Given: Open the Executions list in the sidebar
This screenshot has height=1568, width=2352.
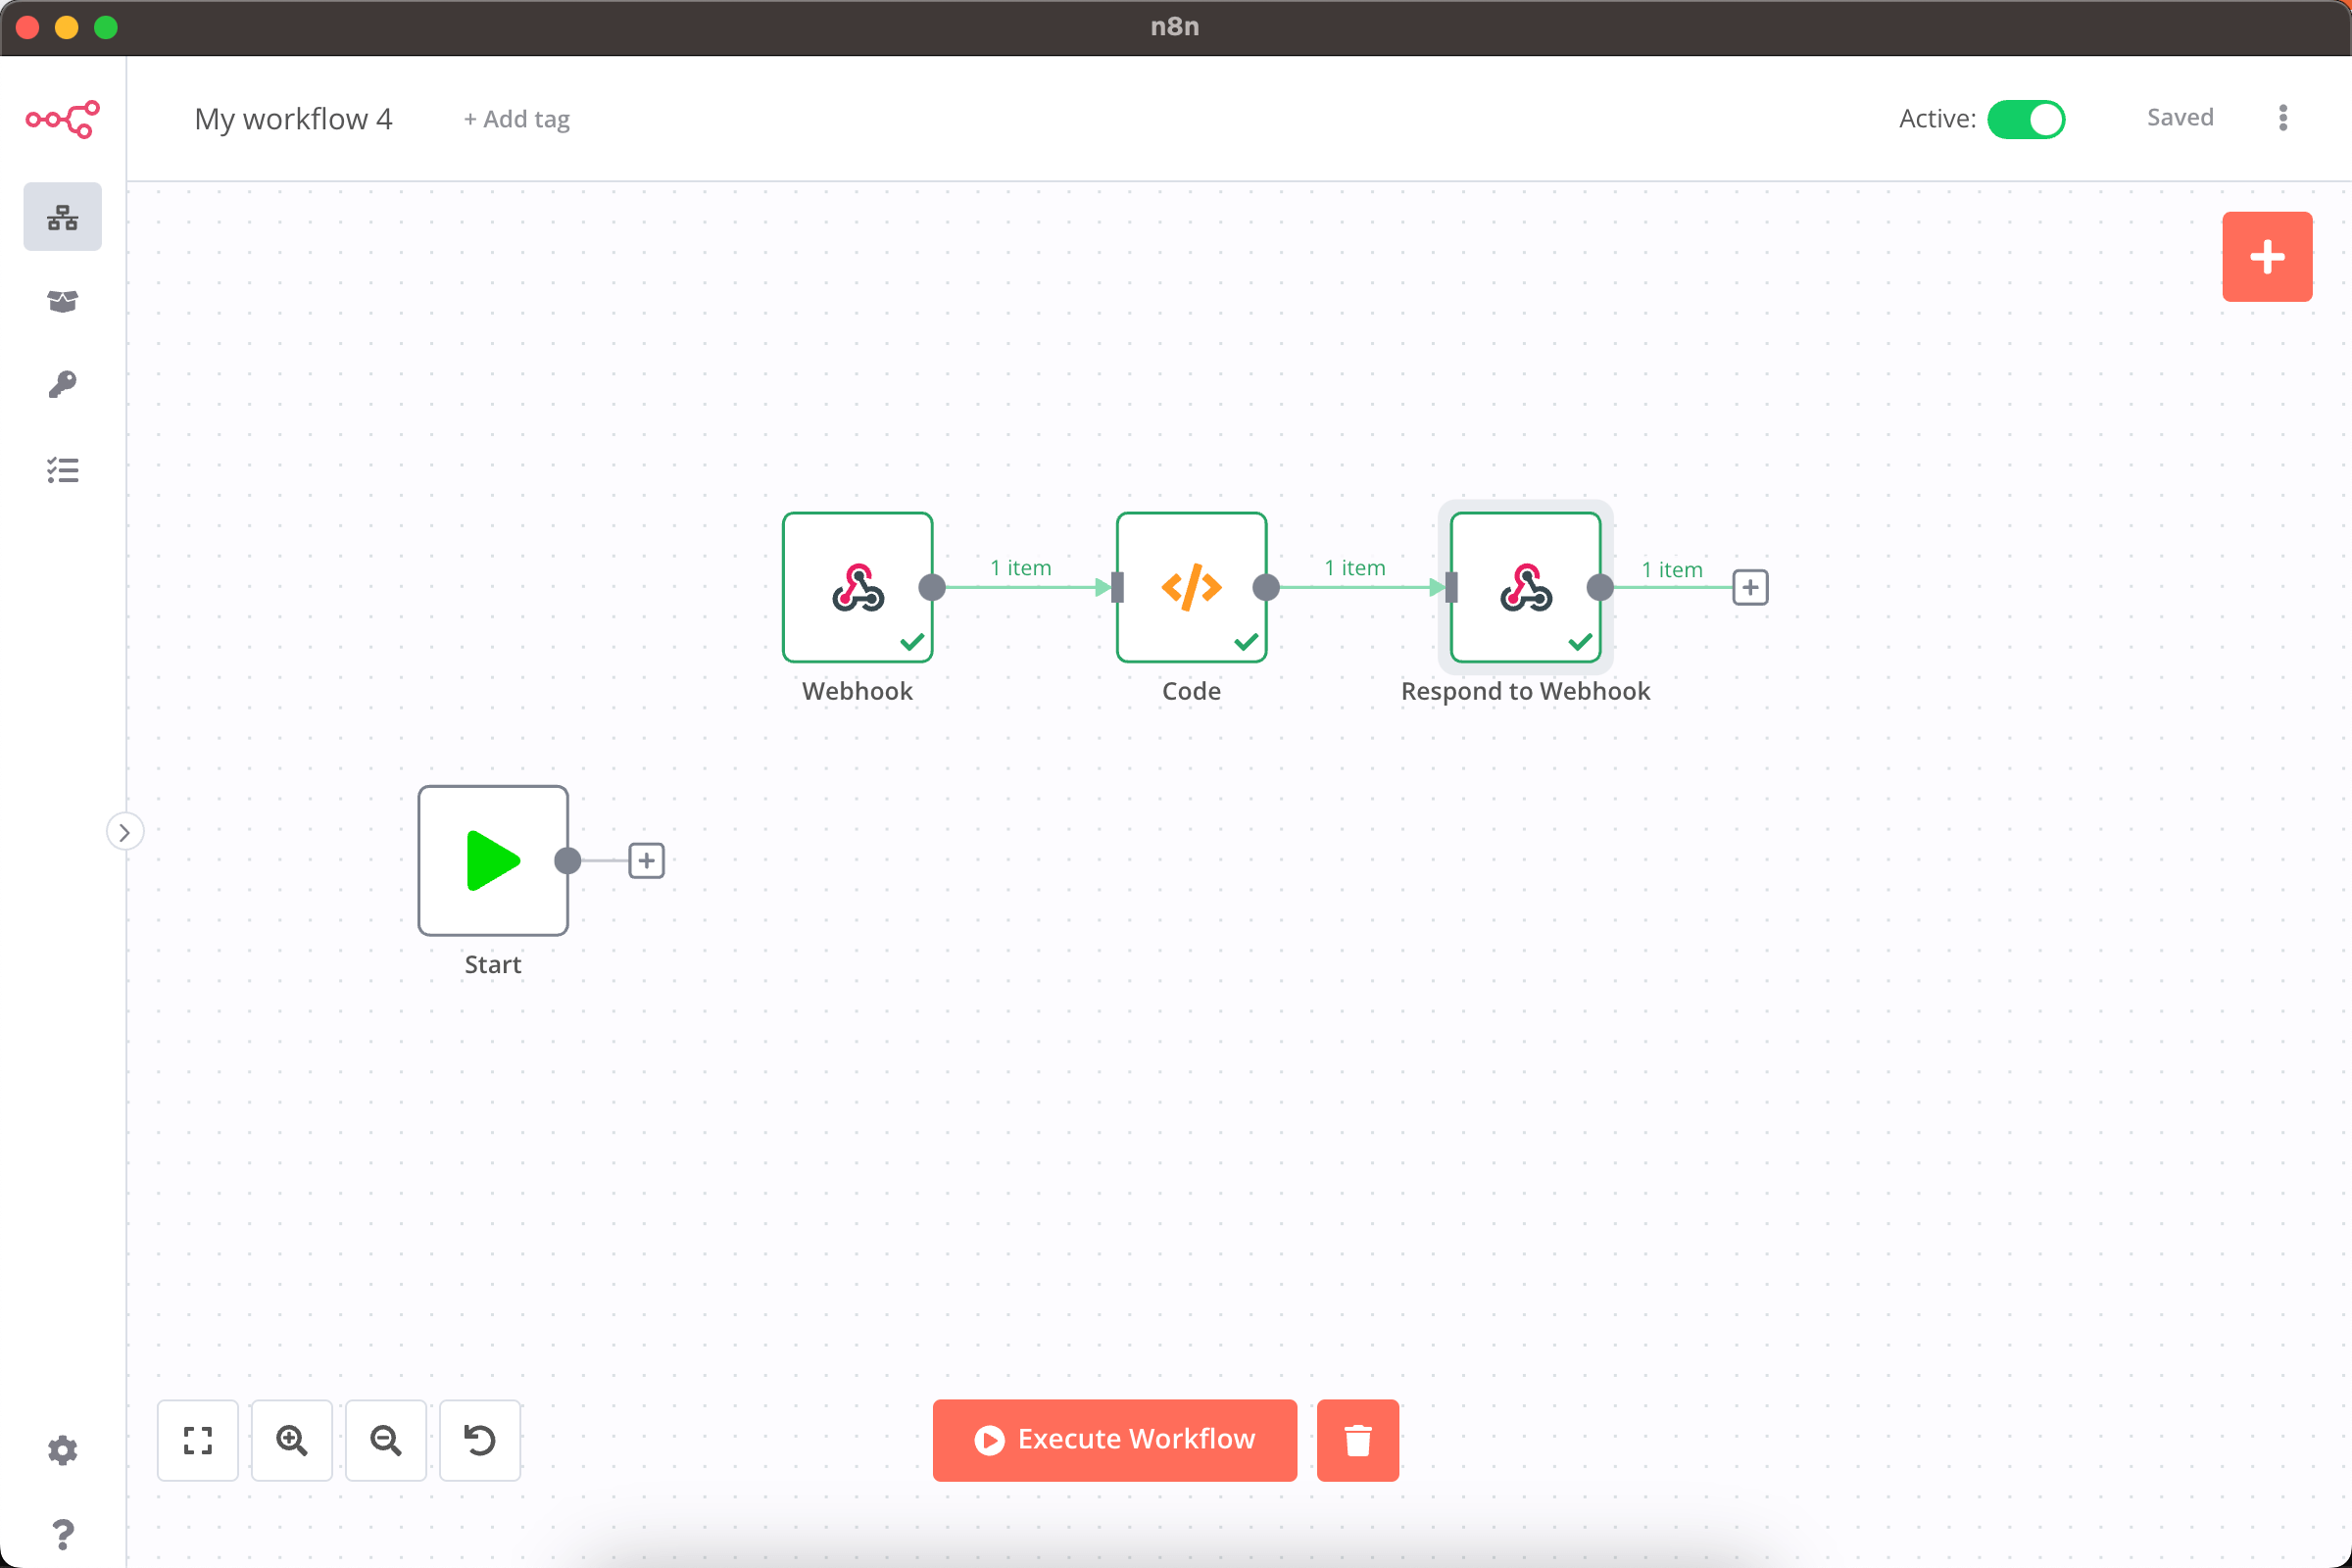Looking at the screenshot, I should (x=62, y=470).
